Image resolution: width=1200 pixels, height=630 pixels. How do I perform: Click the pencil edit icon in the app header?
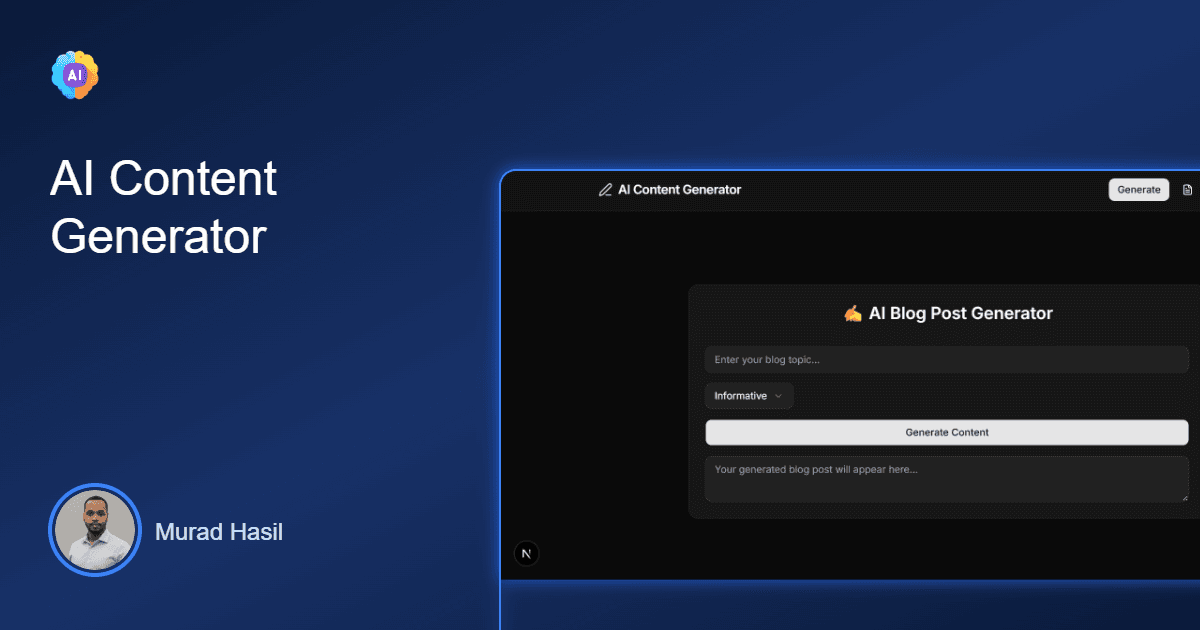[x=605, y=189]
